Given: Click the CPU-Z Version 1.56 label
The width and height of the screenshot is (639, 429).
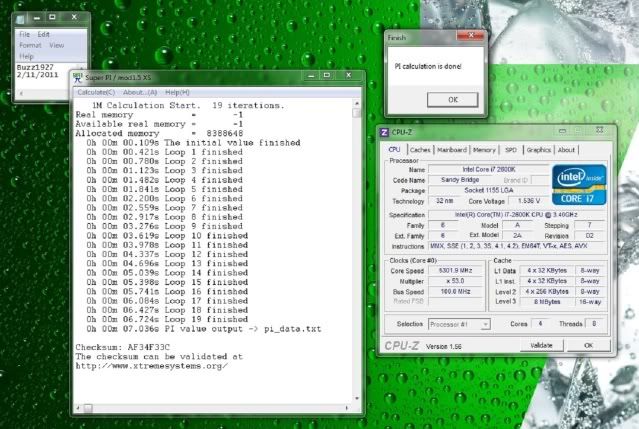Looking at the screenshot, I should point(444,347).
